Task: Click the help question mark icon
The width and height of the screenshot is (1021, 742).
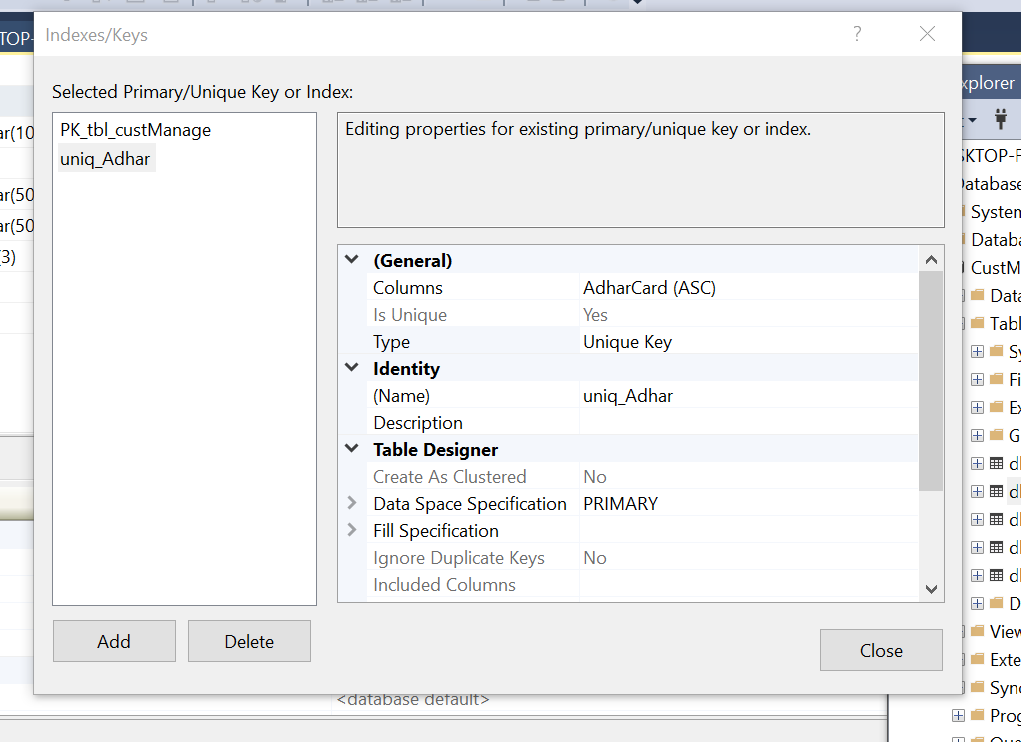Action: click(x=856, y=34)
